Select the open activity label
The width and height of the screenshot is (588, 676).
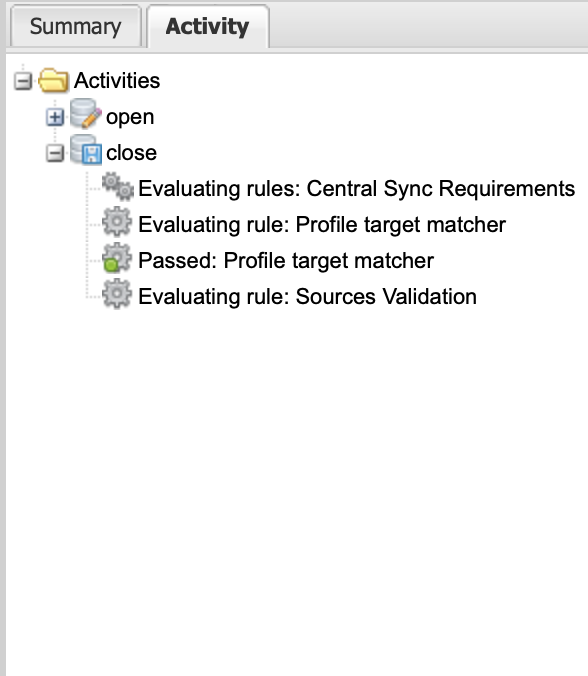pyautogui.click(x=130, y=117)
